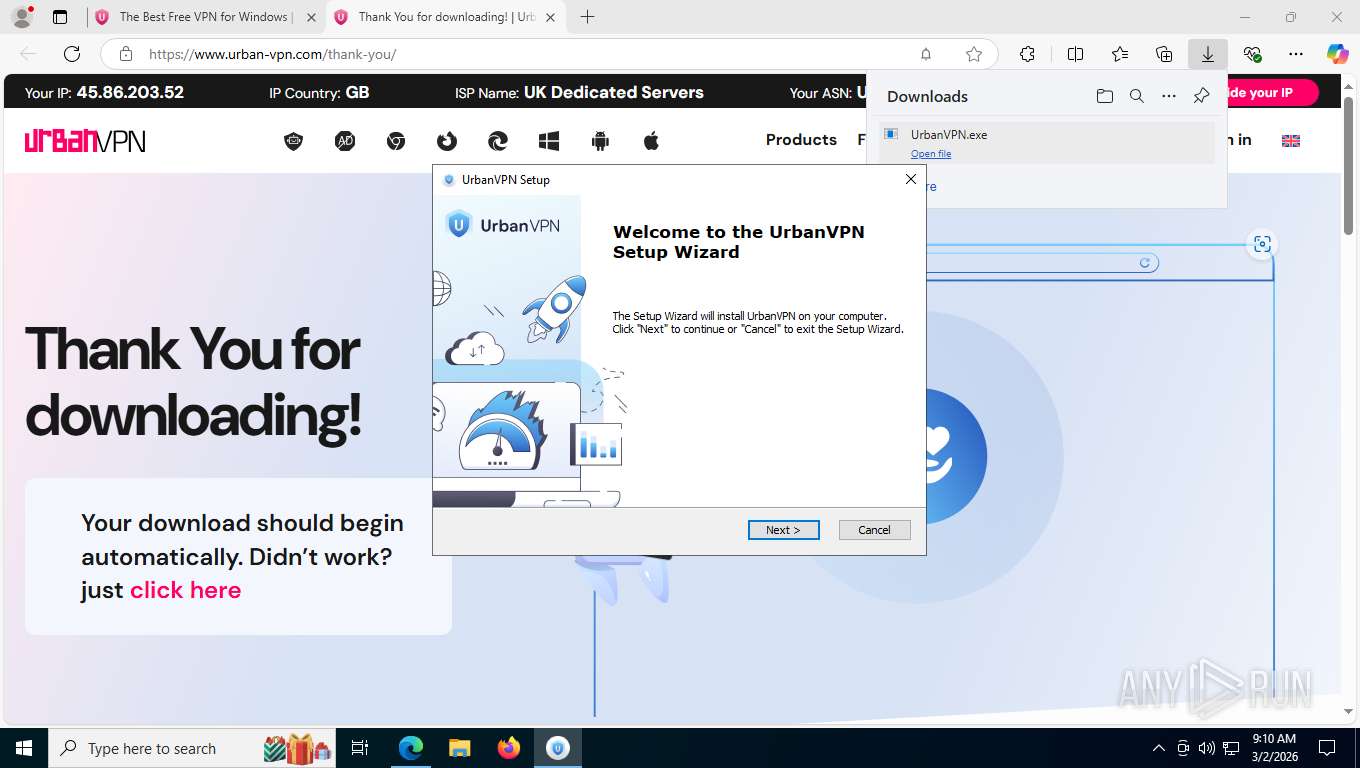
Task: Open the Windows download icon
Action: click(x=549, y=141)
